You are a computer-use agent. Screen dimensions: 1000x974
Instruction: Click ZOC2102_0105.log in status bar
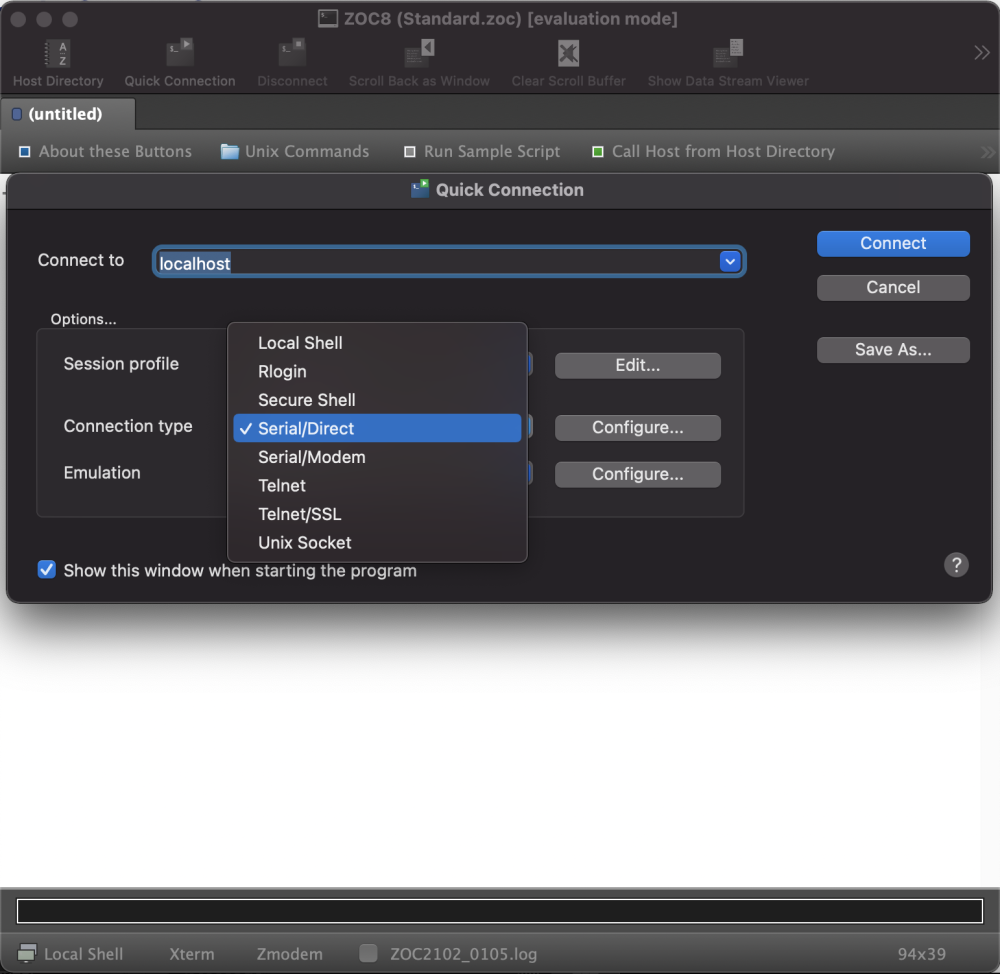point(464,954)
